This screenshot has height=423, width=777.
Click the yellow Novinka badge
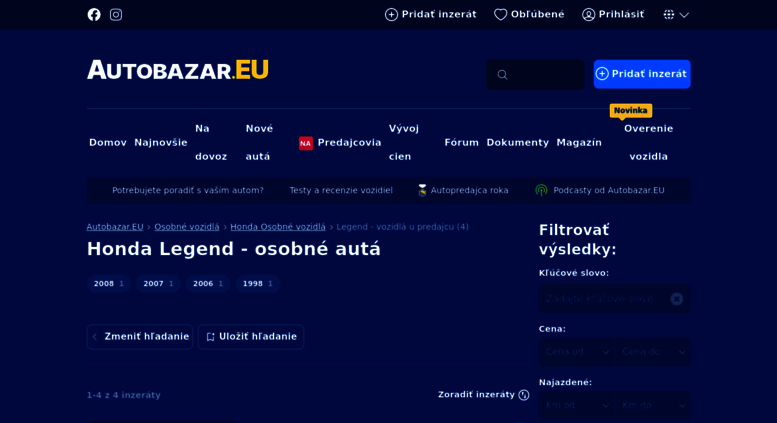point(630,110)
